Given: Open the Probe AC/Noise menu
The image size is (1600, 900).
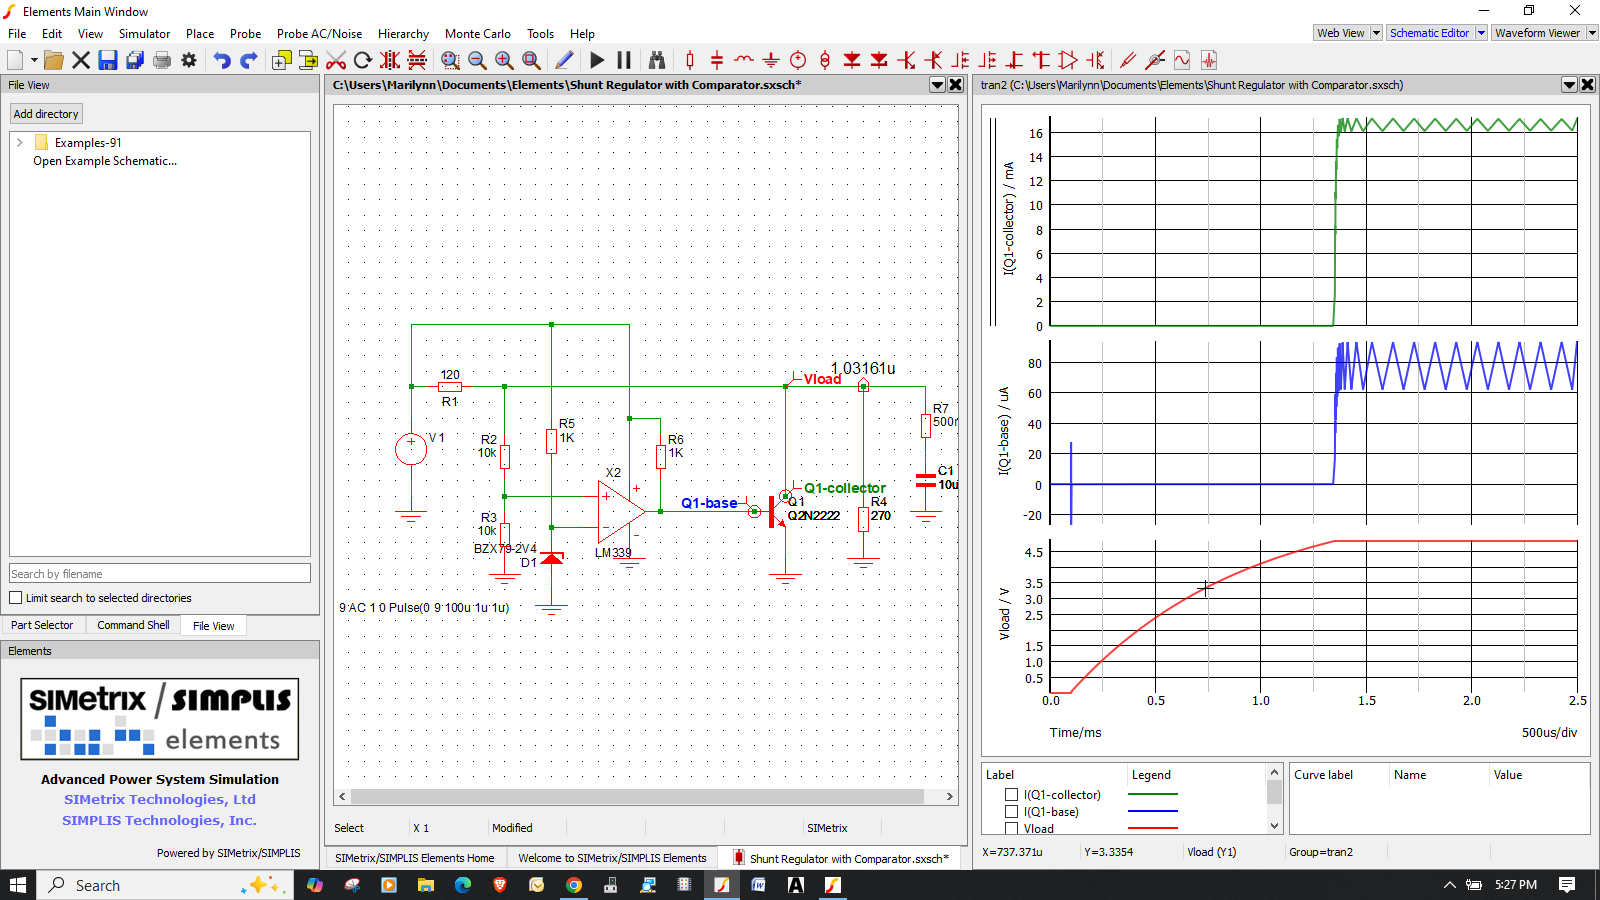Looking at the screenshot, I should click(319, 33).
